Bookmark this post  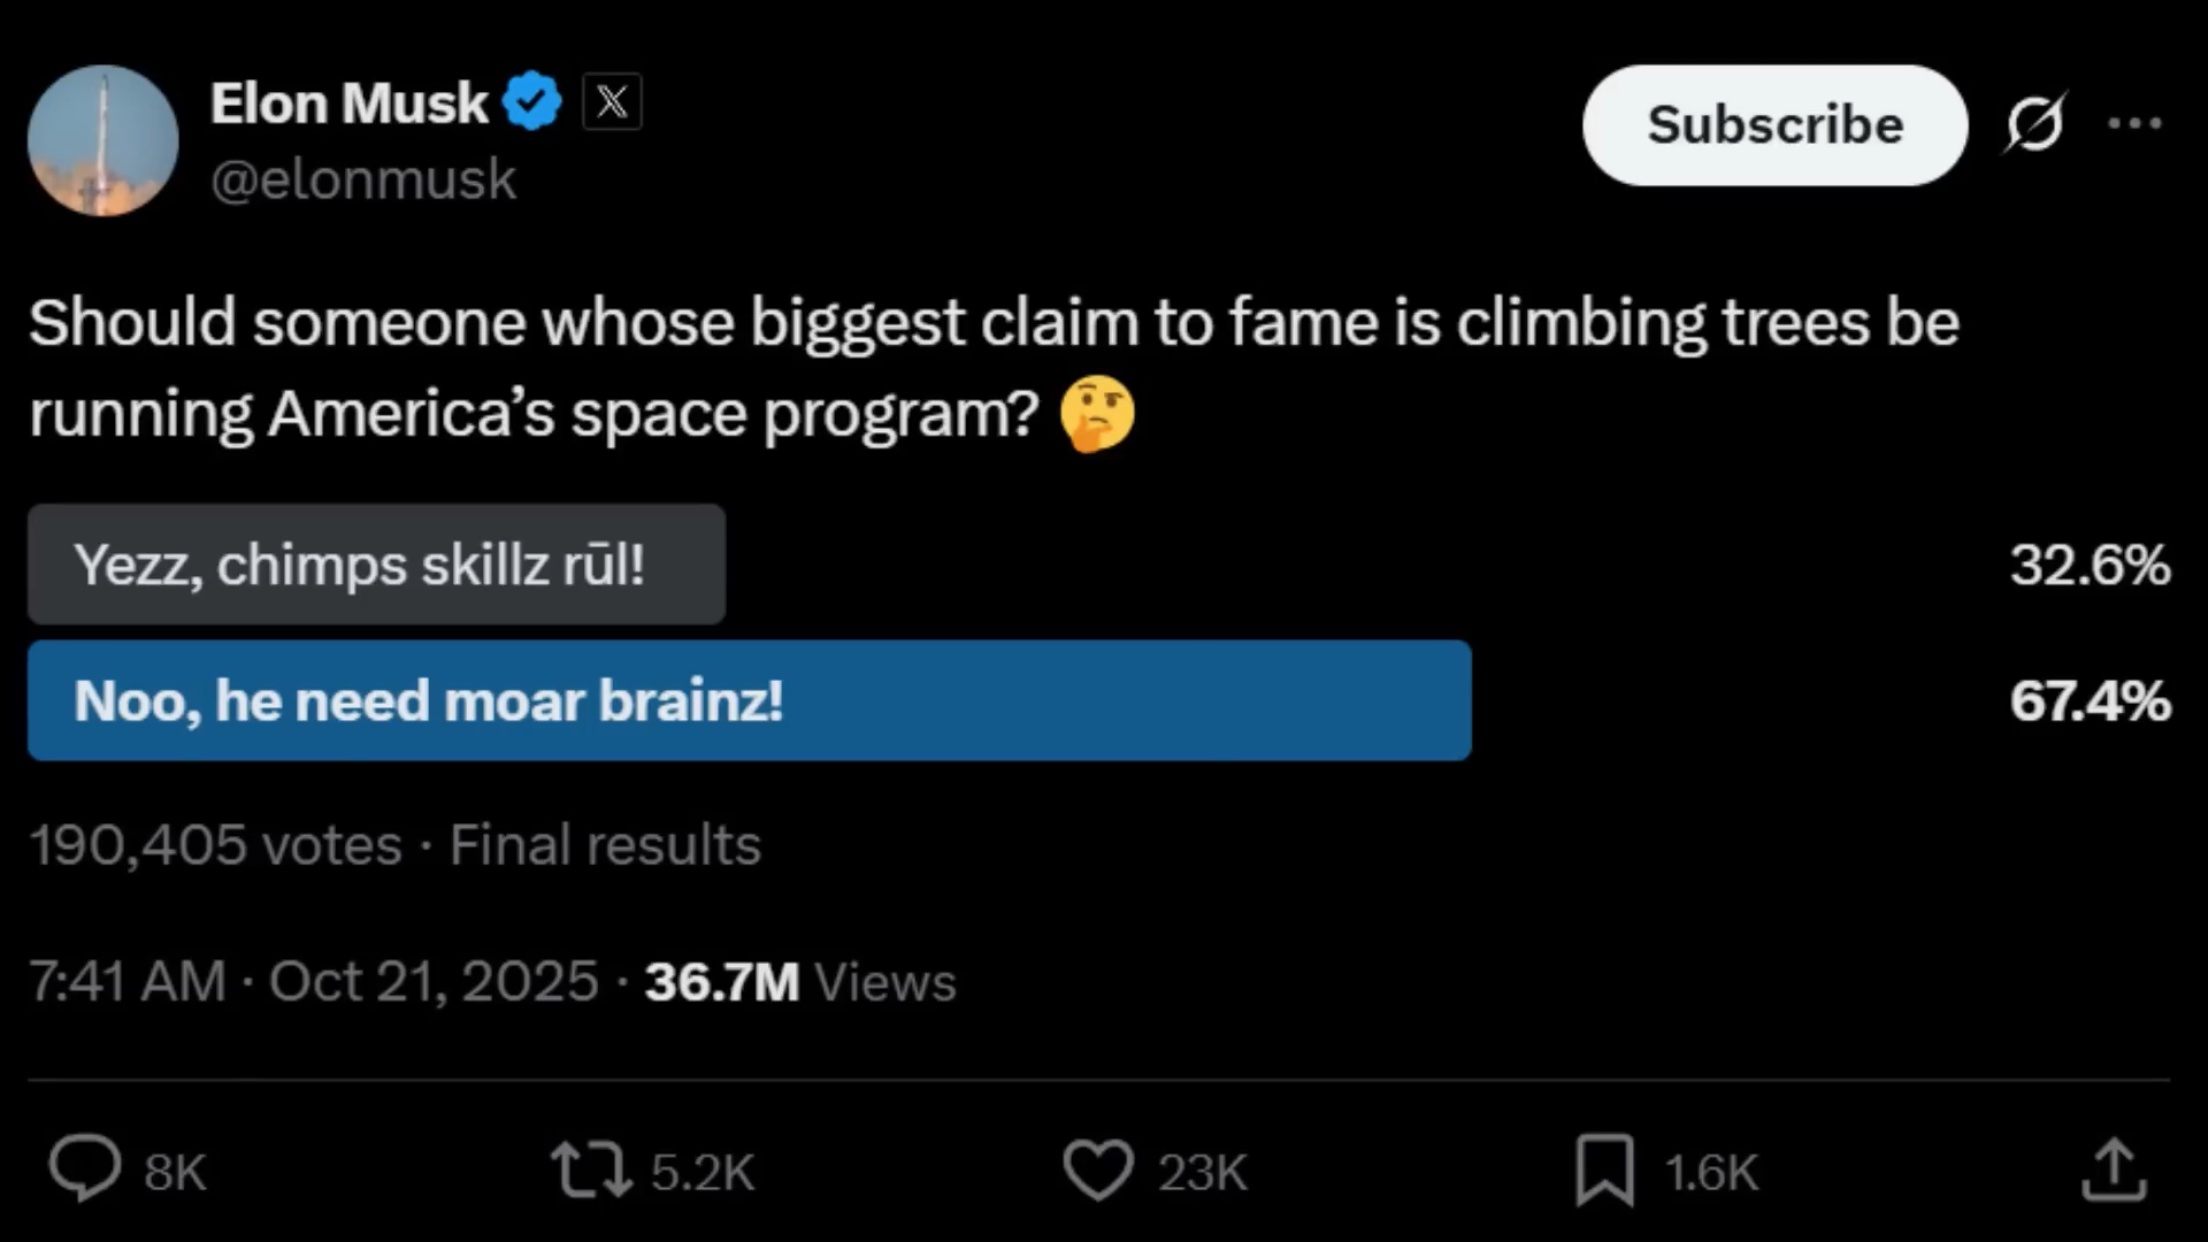coord(1604,1170)
